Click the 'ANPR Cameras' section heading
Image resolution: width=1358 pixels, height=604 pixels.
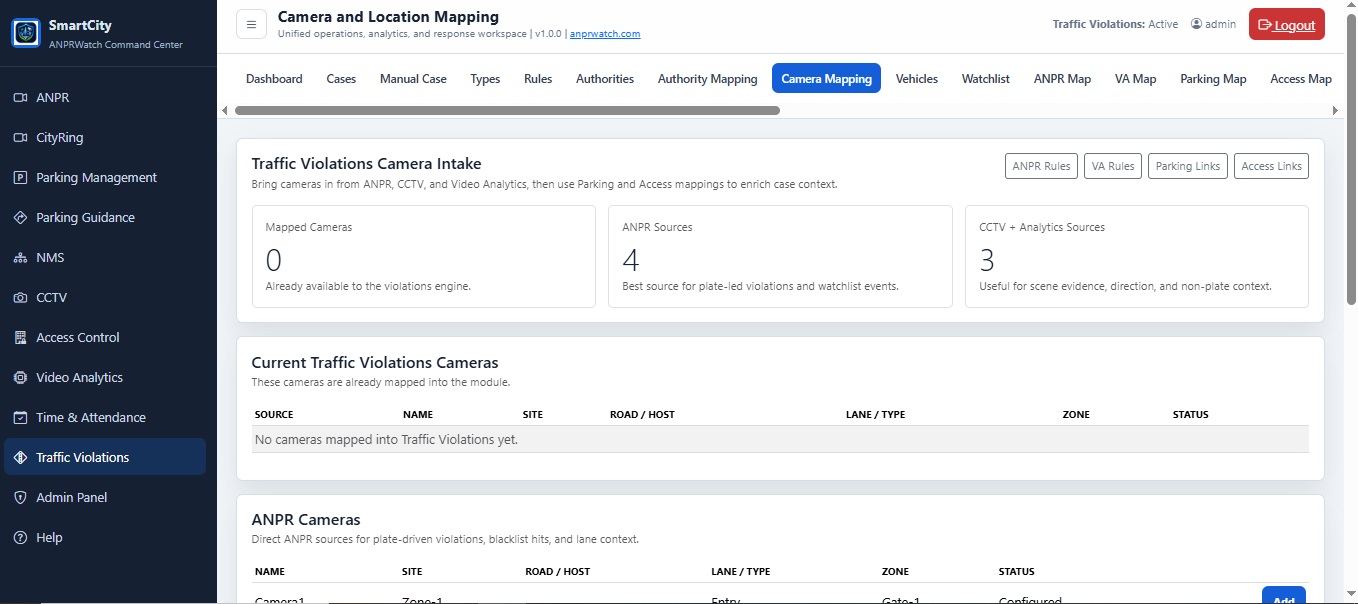coord(306,520)
